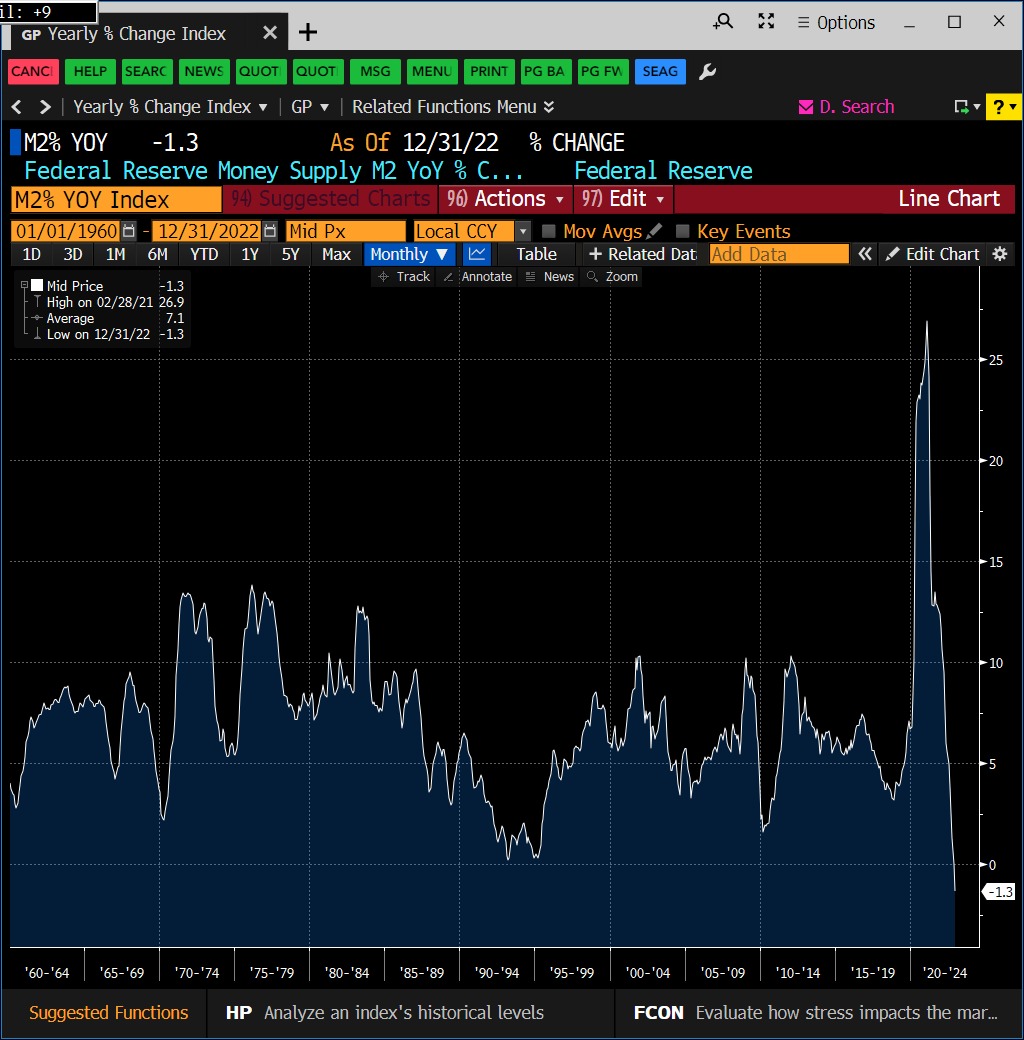1024x1040 pixels.
Task: Open the D. Search envelope icon
Action: pos(805,107)
